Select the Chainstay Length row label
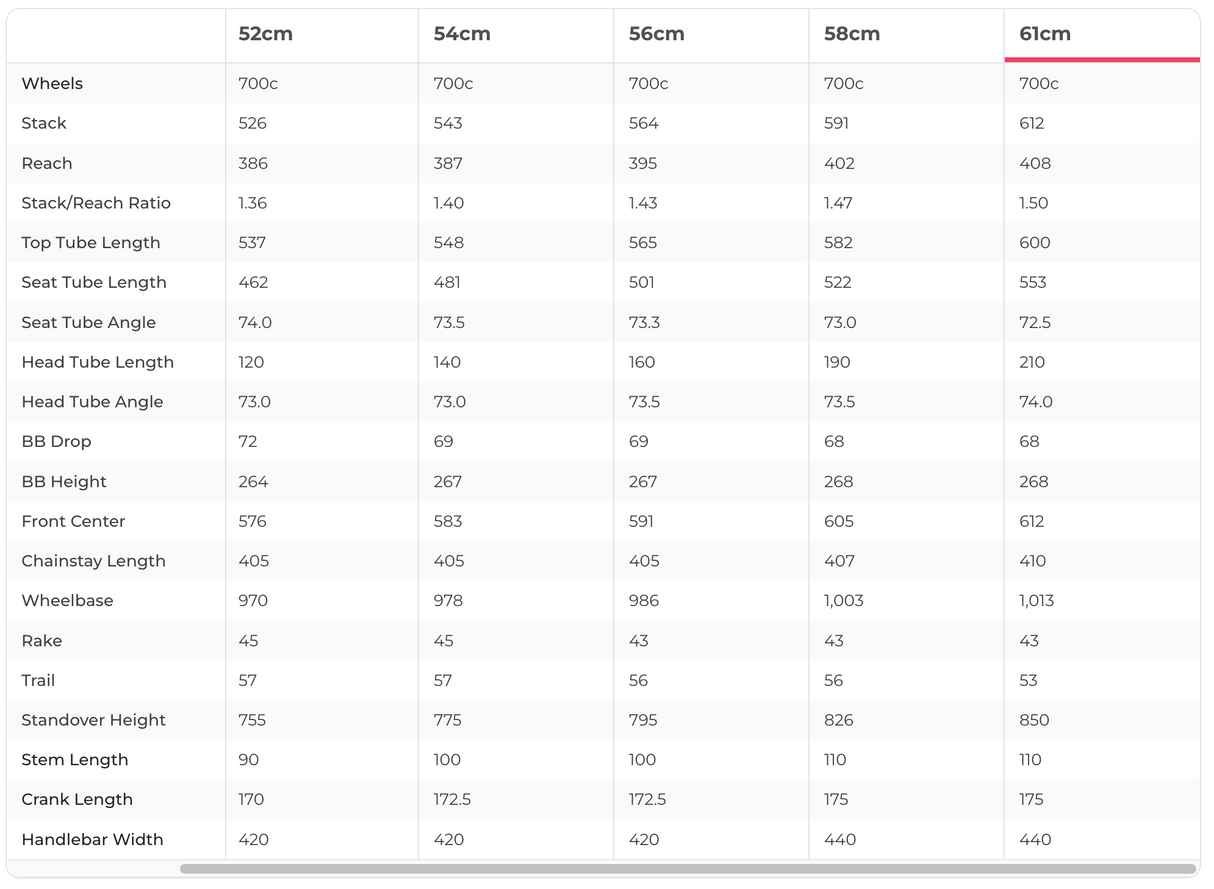The width and height of the screenshot is (1214, 889). click(93, 561)
